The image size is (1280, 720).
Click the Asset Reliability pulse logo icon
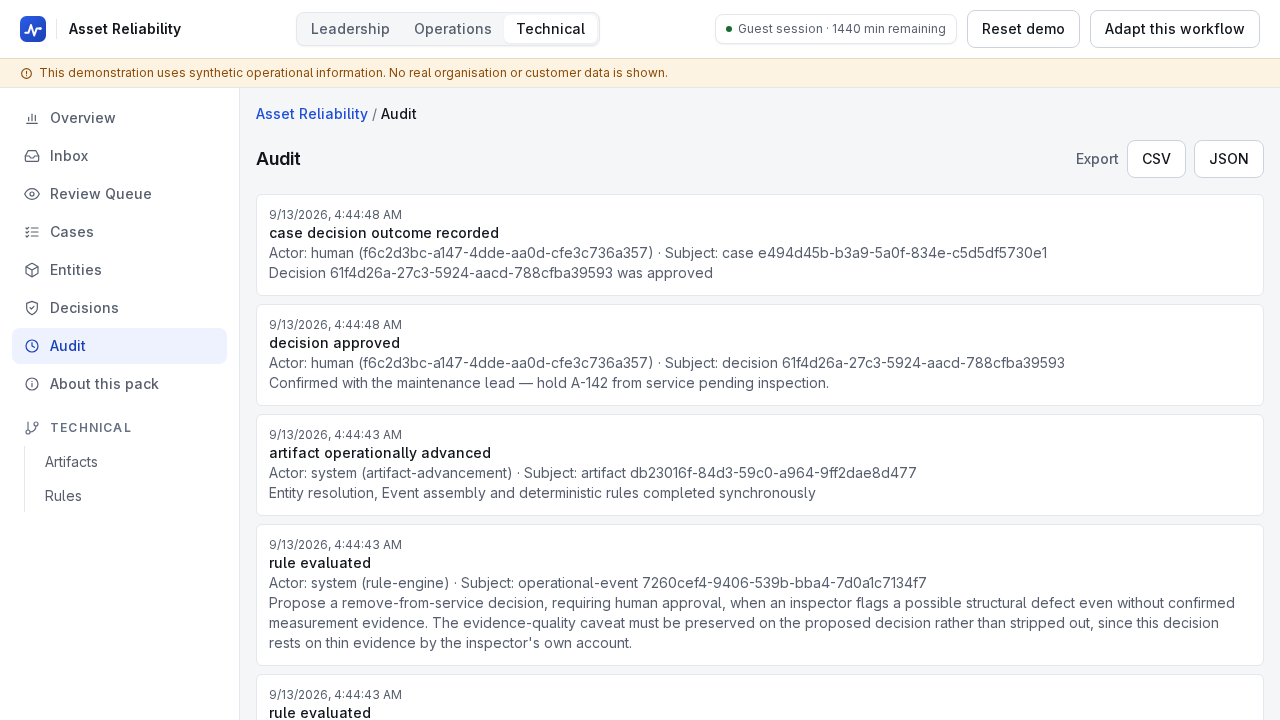point(33,29)
